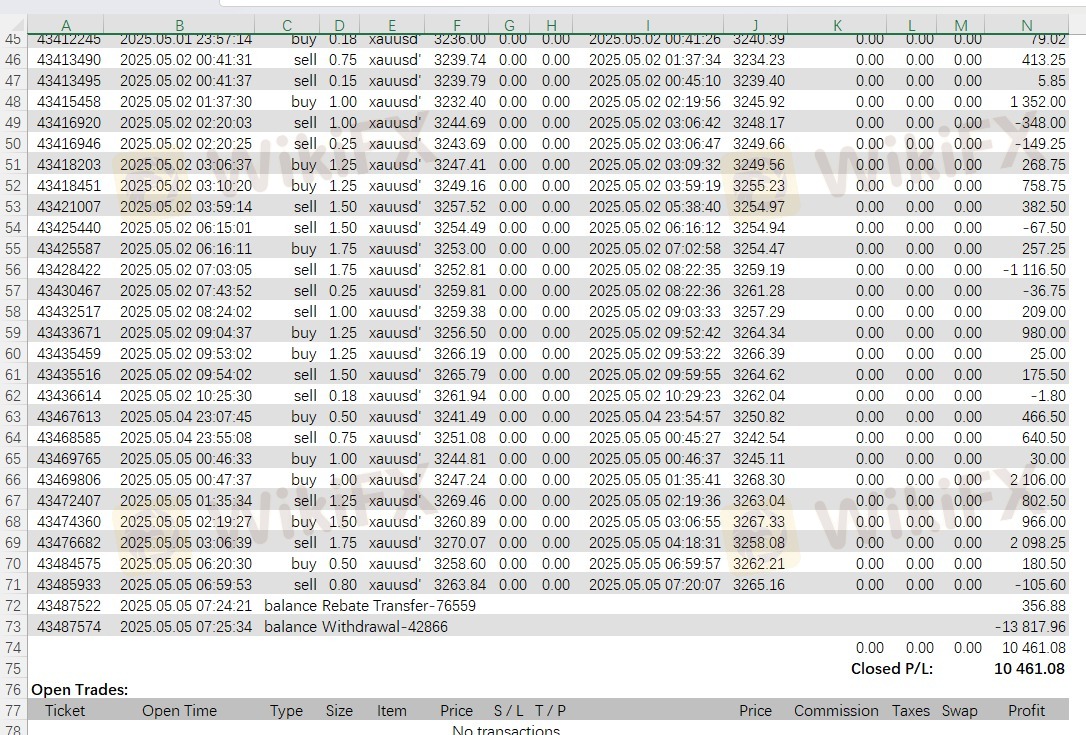Click the Withdrawal-42866 balance cell
This screenshot has width=1086, height=735.
(356, 627)
